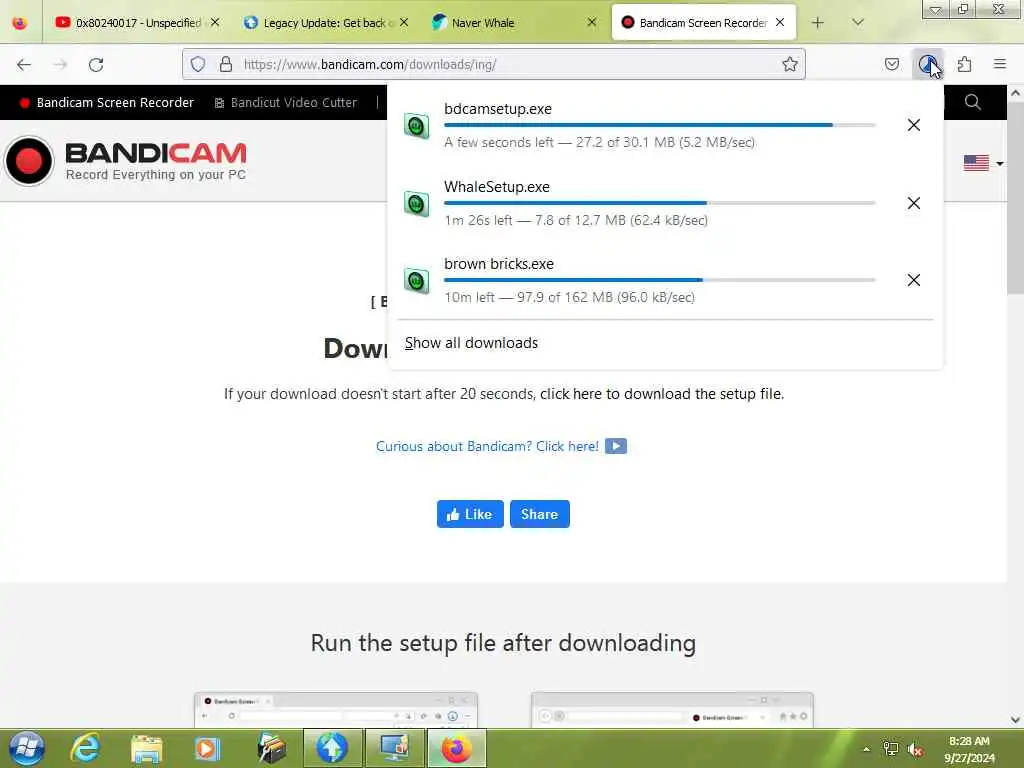The image size is (1024, 768).
Task: Click here to download the setup file
Action: point(662,394)
